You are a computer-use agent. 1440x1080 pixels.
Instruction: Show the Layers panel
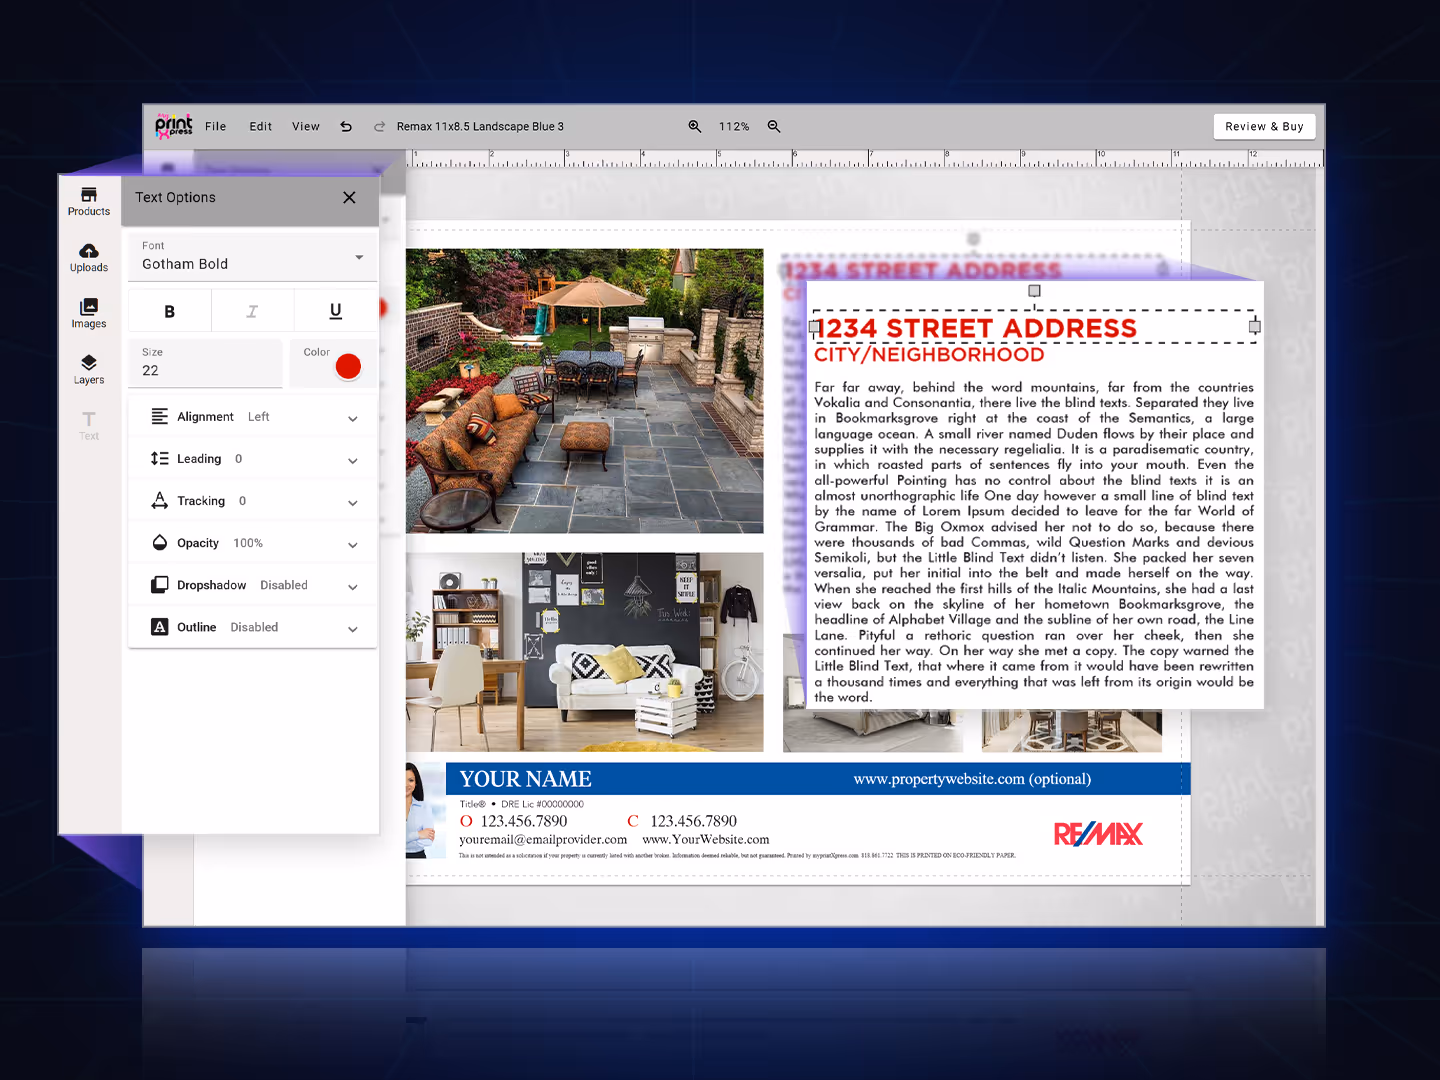[x=88, y=369]
